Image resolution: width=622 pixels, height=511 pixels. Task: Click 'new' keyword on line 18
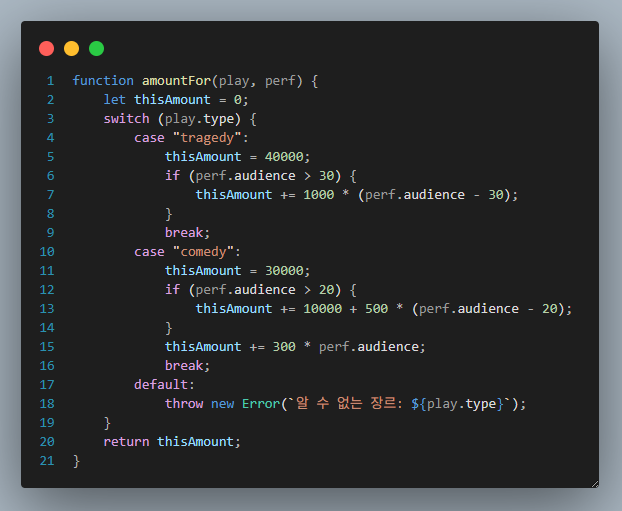click(223, 404)
